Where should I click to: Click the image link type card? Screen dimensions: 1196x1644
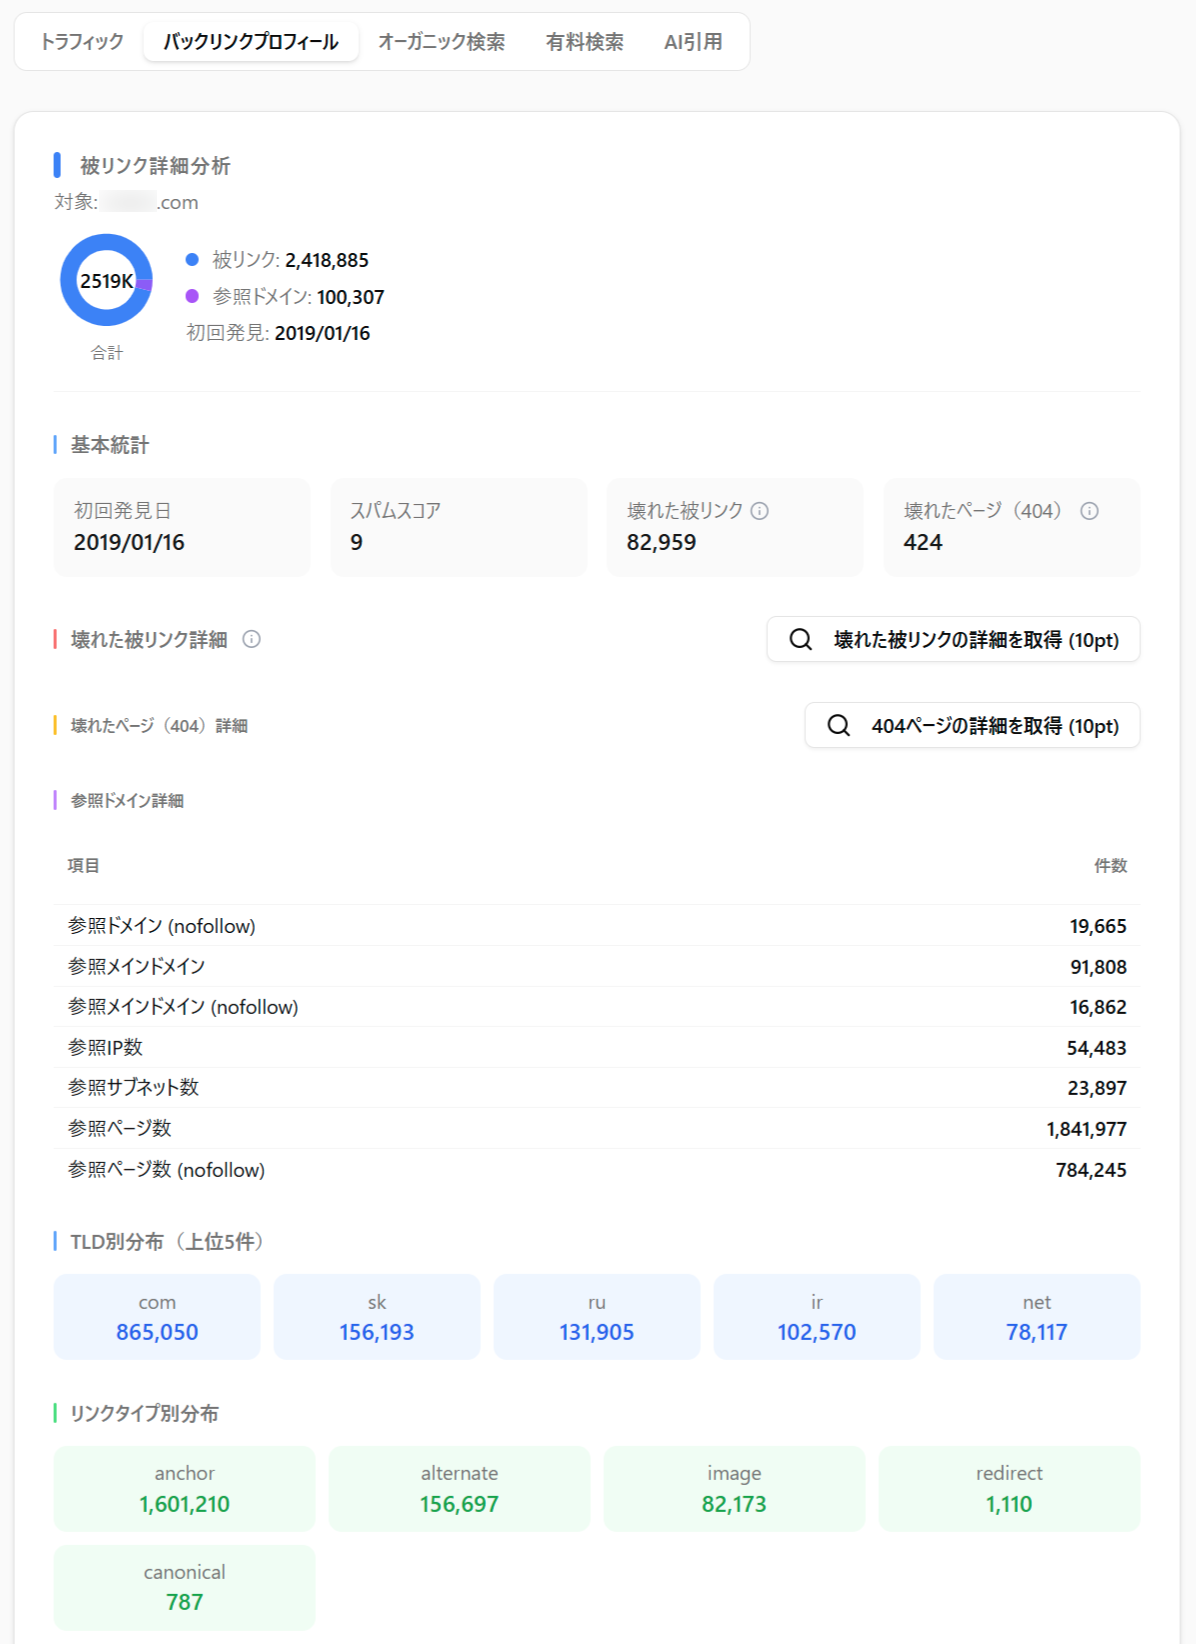point(734,1489)
